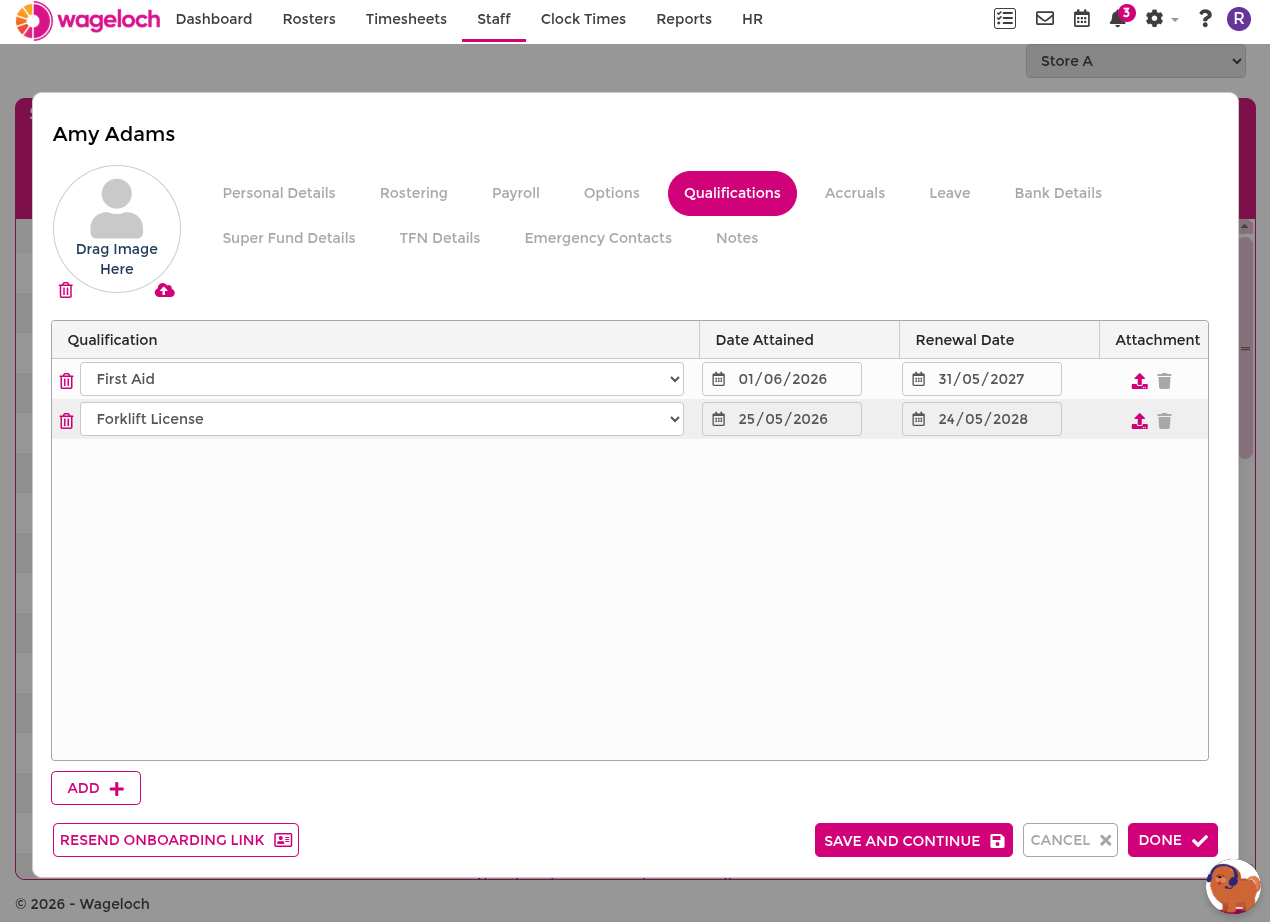
Task: Open the support chat mascot icon
Action: [x=1233, y=886]
